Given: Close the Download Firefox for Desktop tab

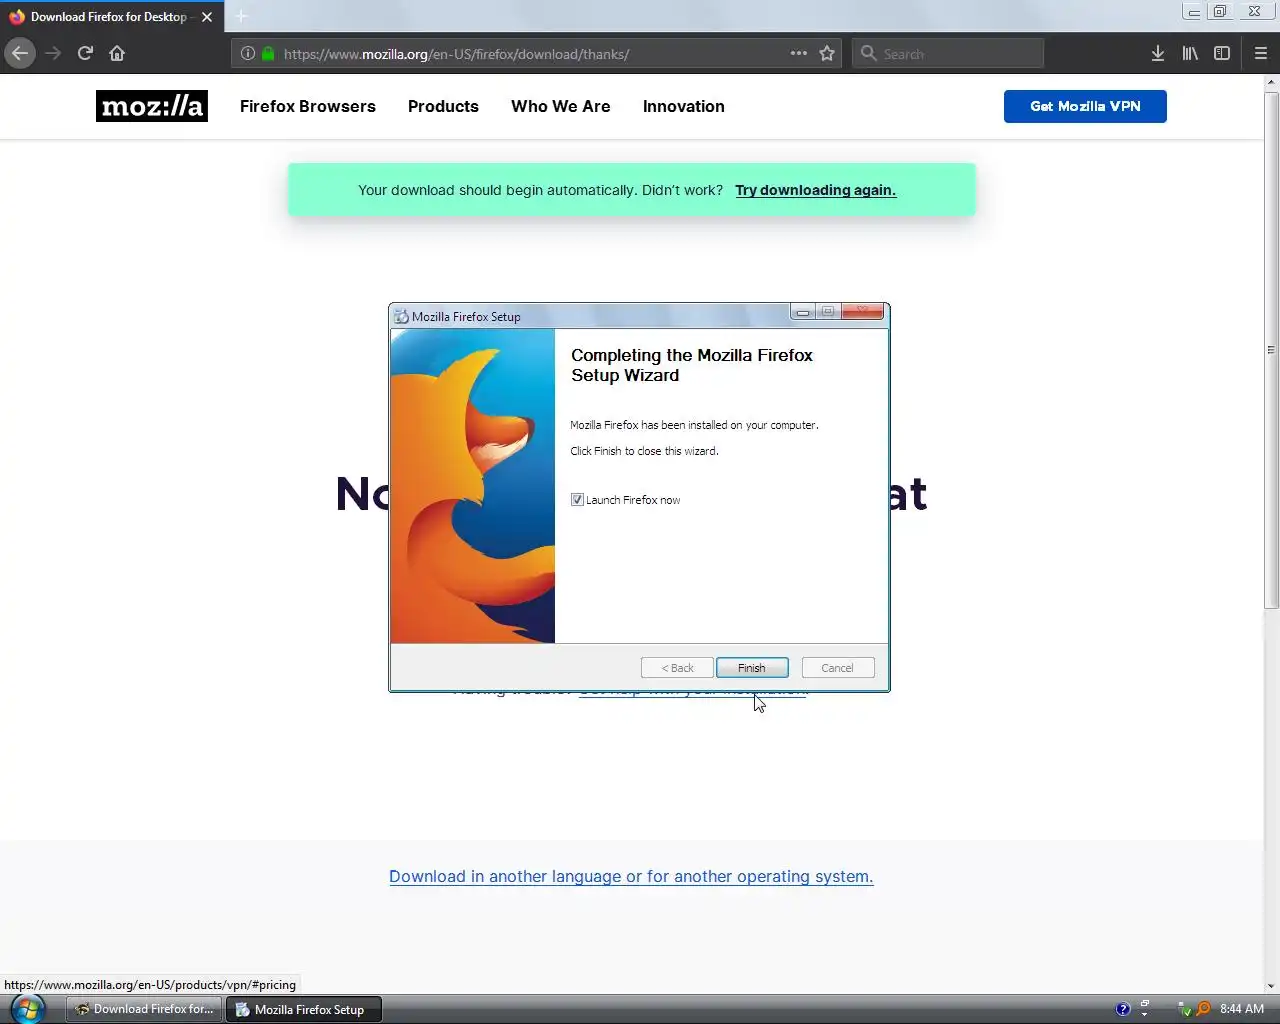Looking at the screenshot, I should [207, 17].
